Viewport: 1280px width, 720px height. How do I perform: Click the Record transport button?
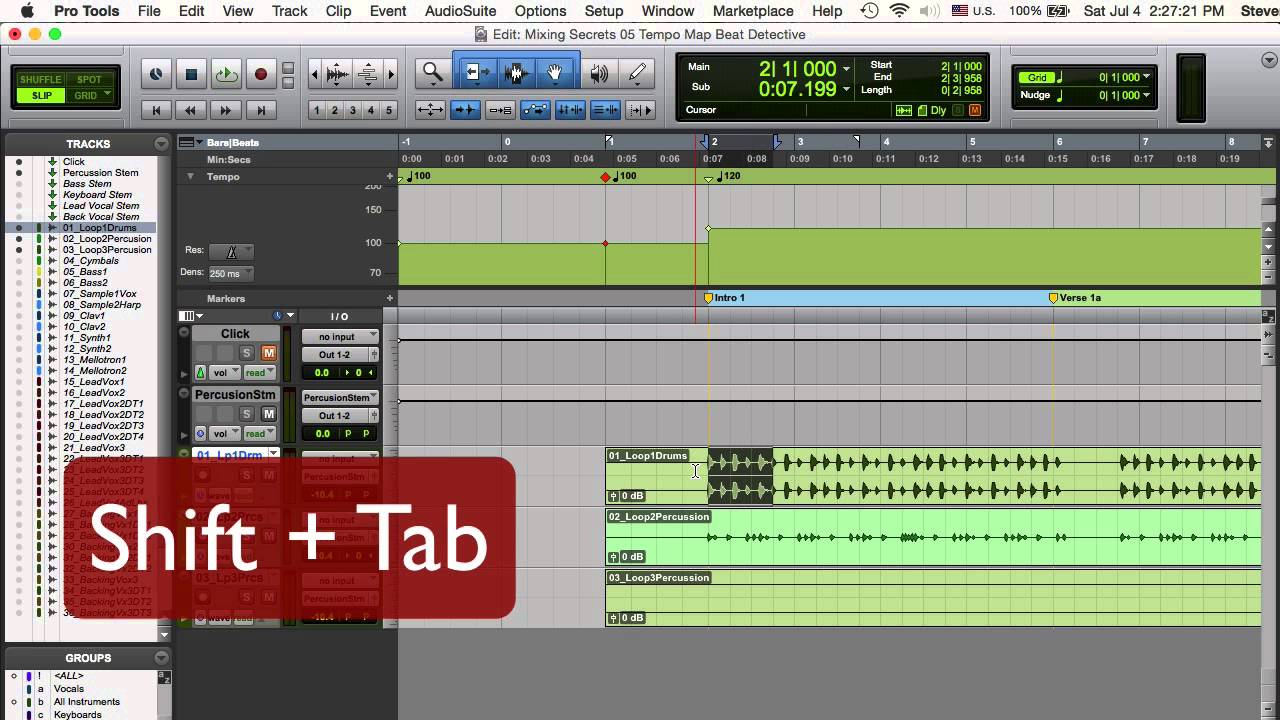click(x=261, y=74)
